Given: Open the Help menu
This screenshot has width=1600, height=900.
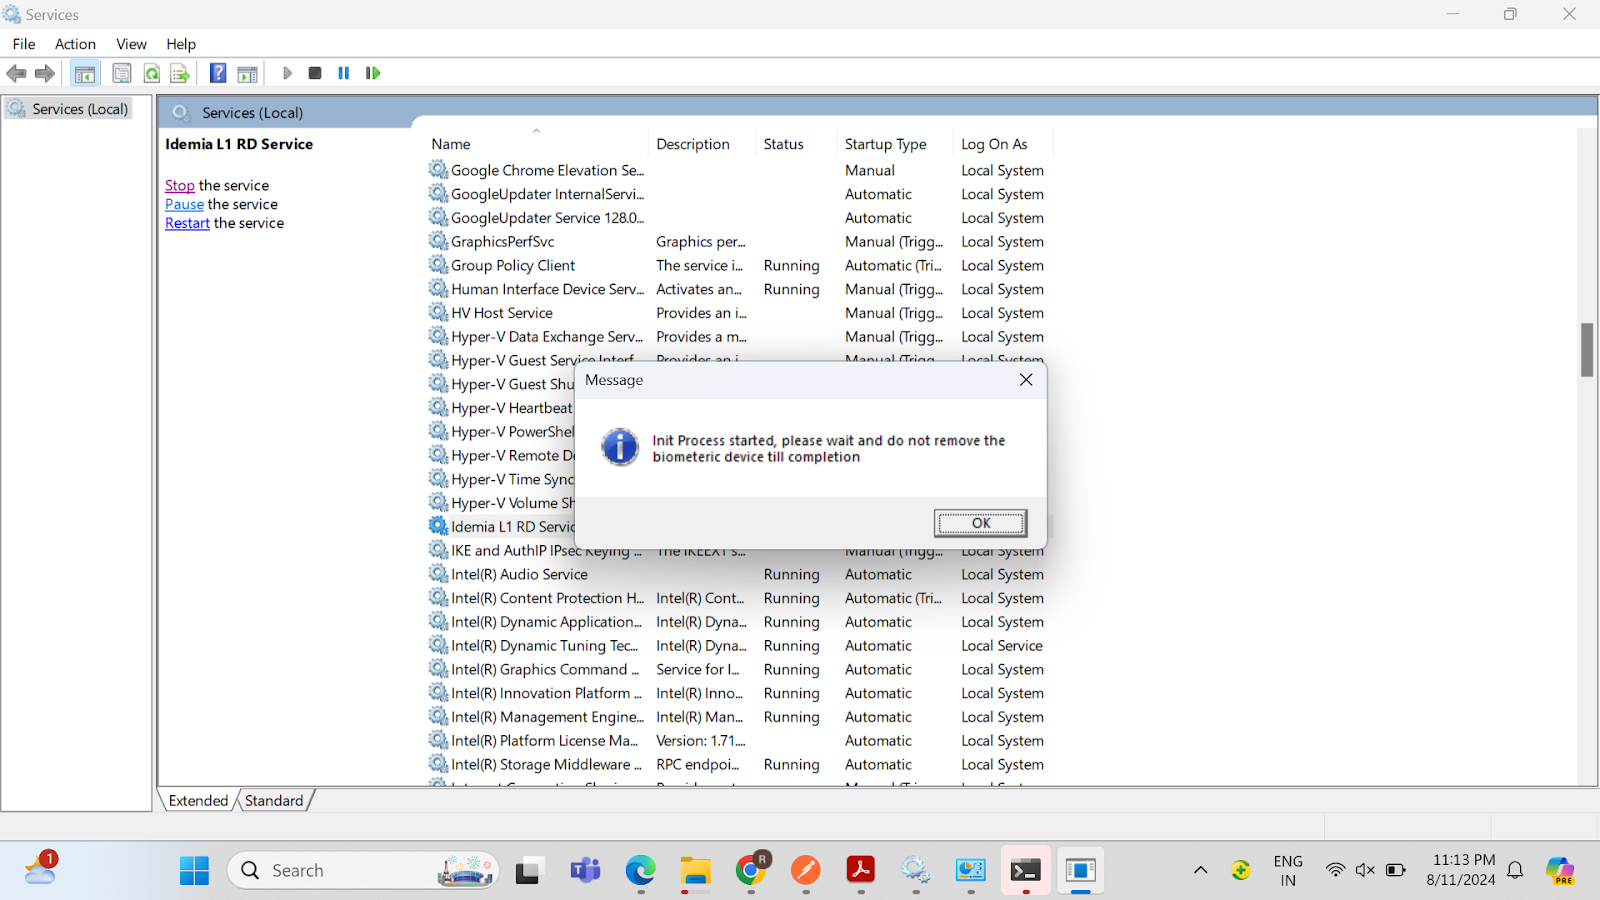Looking at the screenshot, I should (181, 44).
